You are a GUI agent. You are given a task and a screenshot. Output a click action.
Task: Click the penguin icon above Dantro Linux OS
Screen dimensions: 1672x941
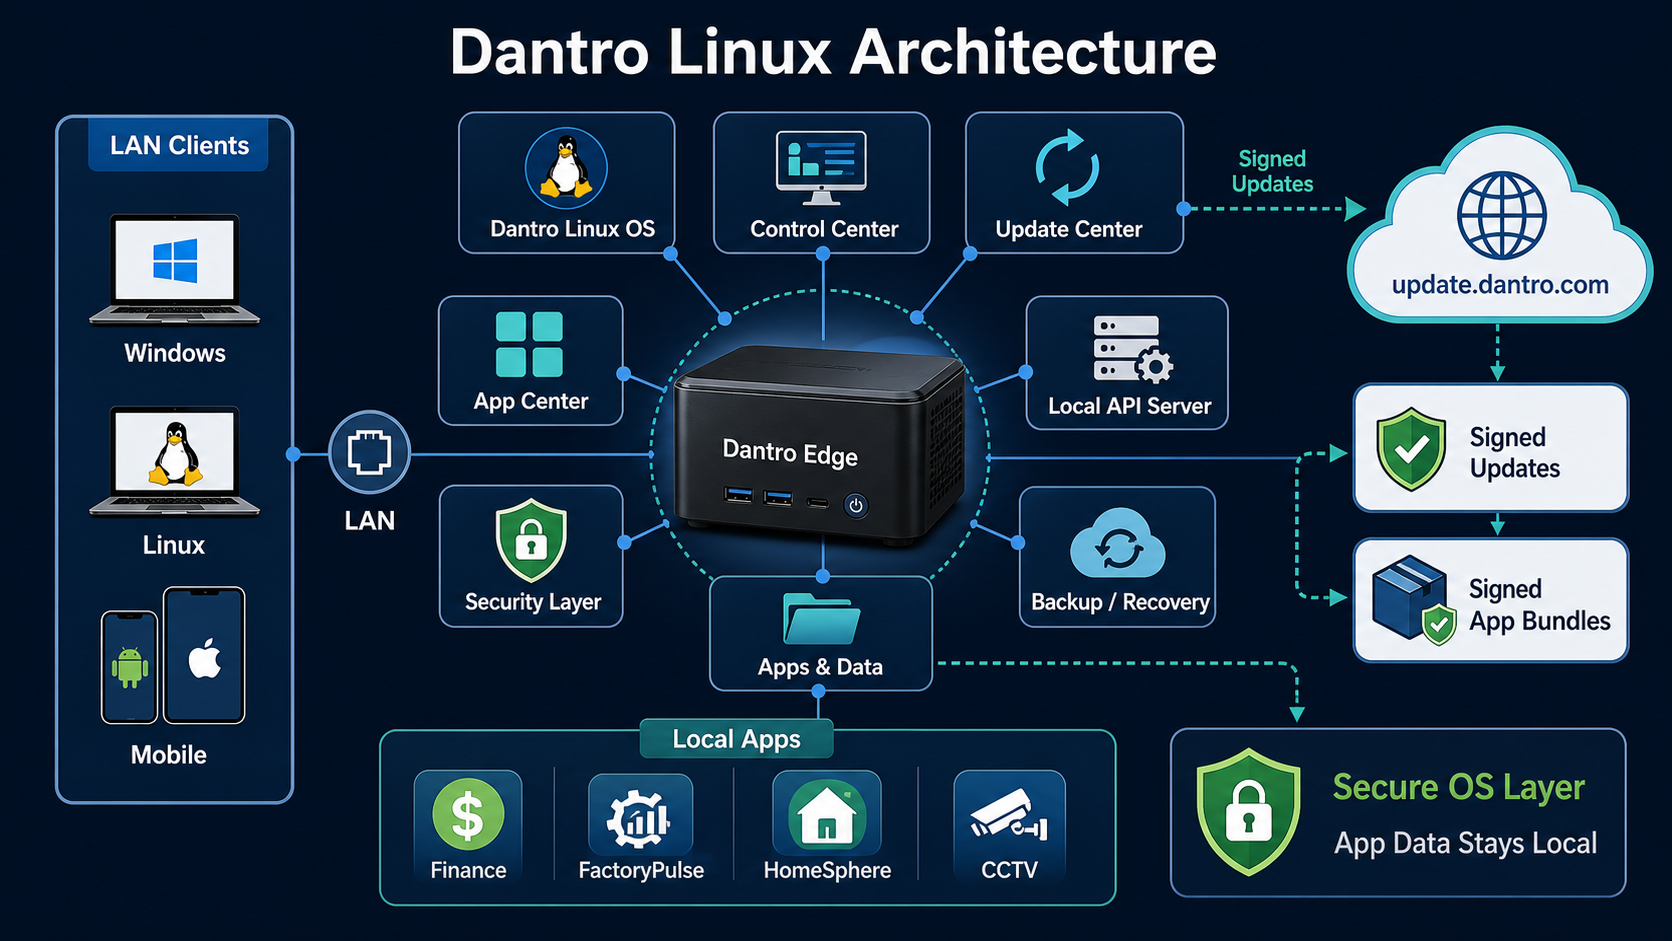(566, 167)
